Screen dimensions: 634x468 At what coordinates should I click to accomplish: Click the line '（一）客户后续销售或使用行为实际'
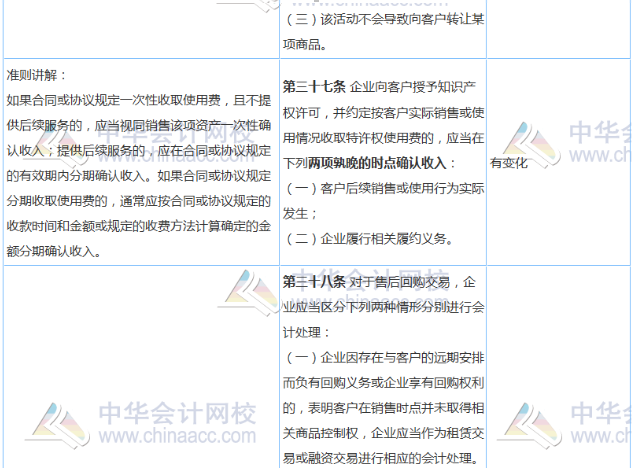pos(384,188)
